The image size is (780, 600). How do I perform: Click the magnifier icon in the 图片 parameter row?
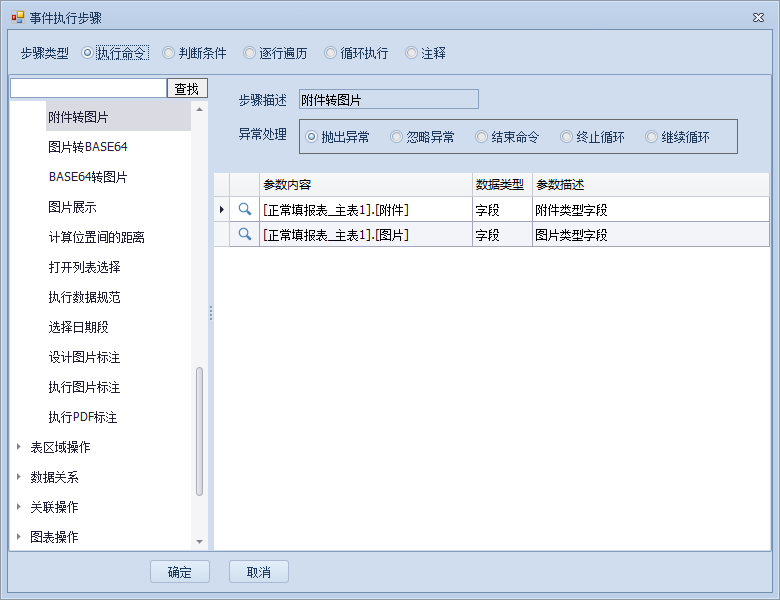(x=244, y=235)
